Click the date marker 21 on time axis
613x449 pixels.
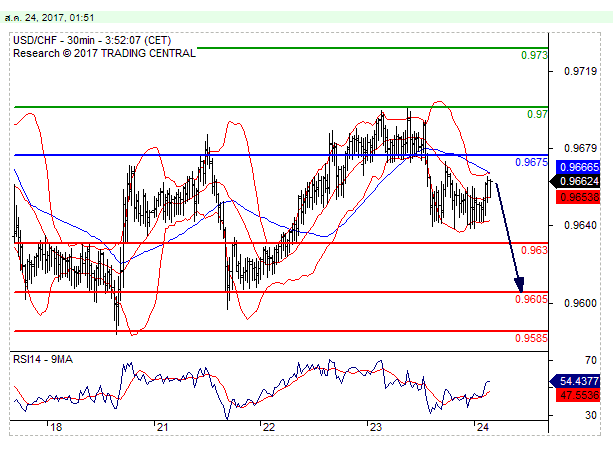coord(162,427)
